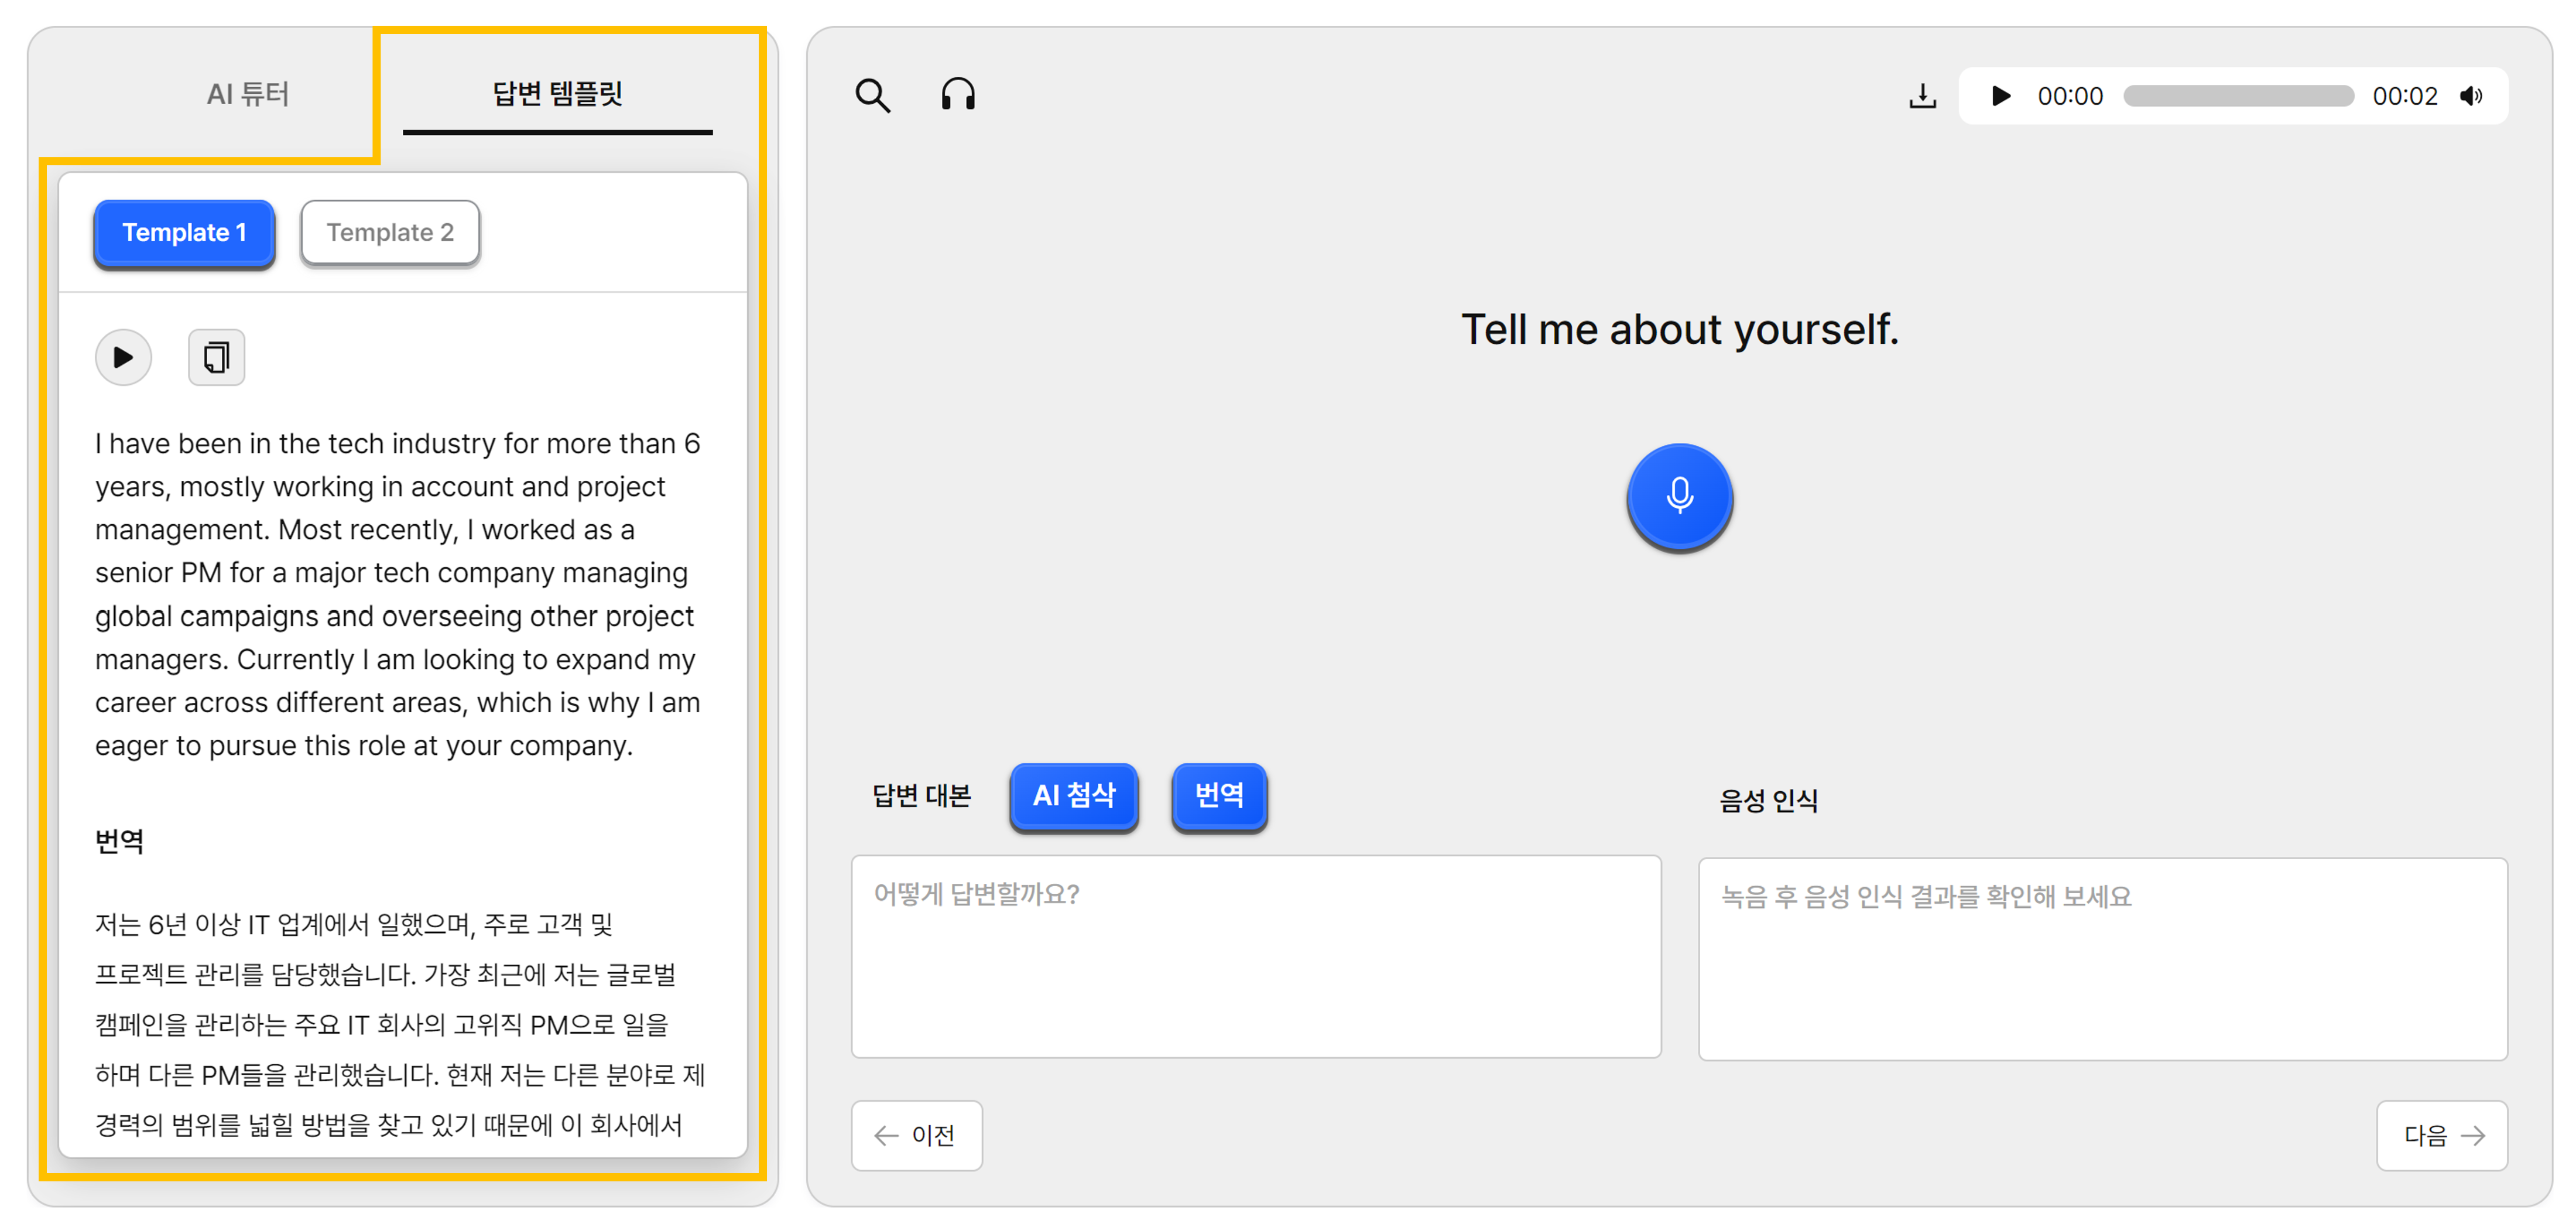The height and width of the screenshot is (1220, 2576).
Task: Switch to the AI 튜터 tab
Action: click(x=247, y=94)
